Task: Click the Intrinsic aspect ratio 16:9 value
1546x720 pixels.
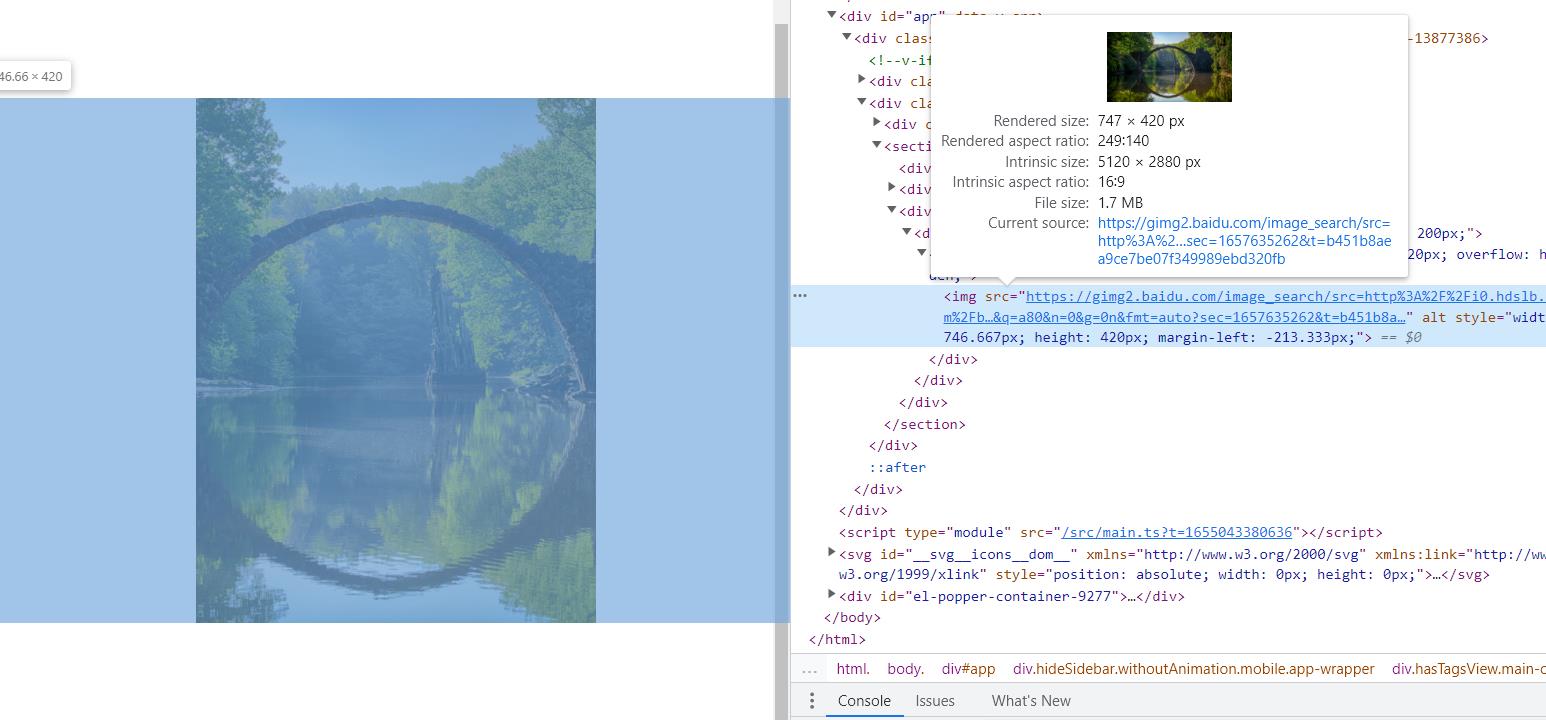Action: point(1111,182)
